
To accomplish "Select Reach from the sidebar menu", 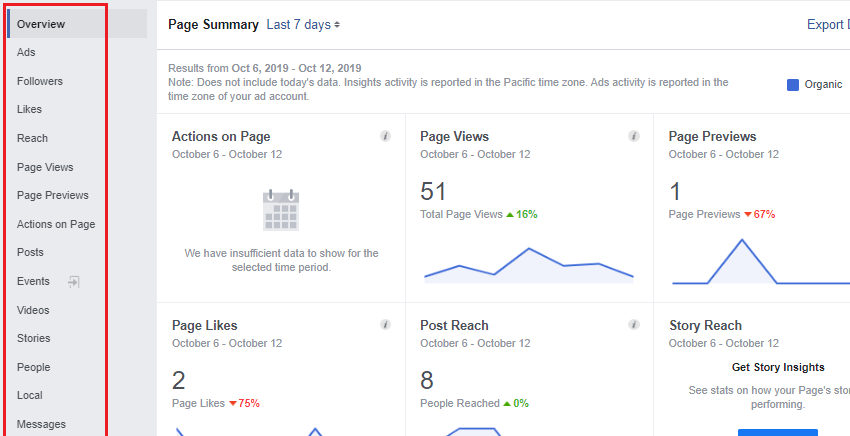I will pyautogui.click(x=32, y=138).
